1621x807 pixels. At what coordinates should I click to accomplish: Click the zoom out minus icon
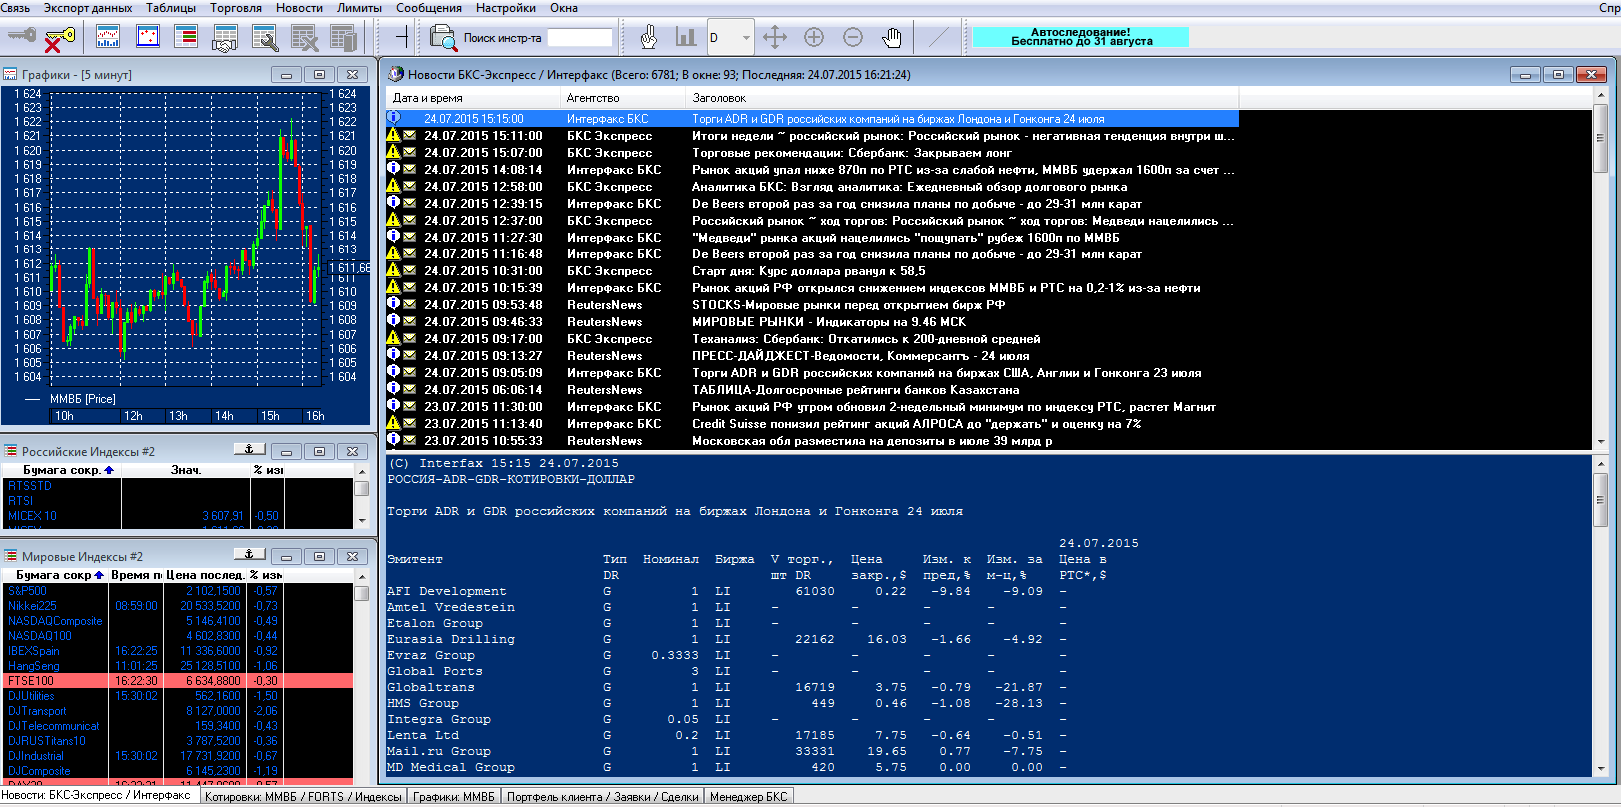[x=853, y=38]
